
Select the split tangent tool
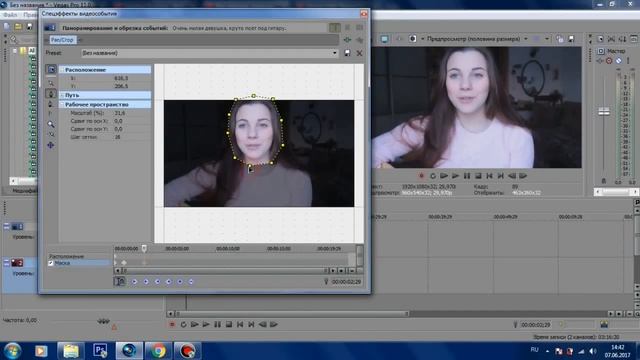51,113
